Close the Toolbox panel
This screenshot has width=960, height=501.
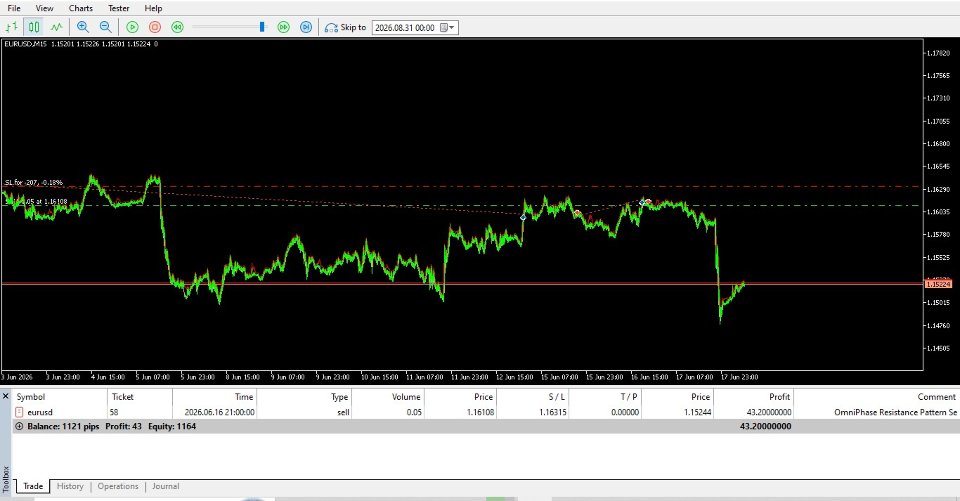click(6, 396)
